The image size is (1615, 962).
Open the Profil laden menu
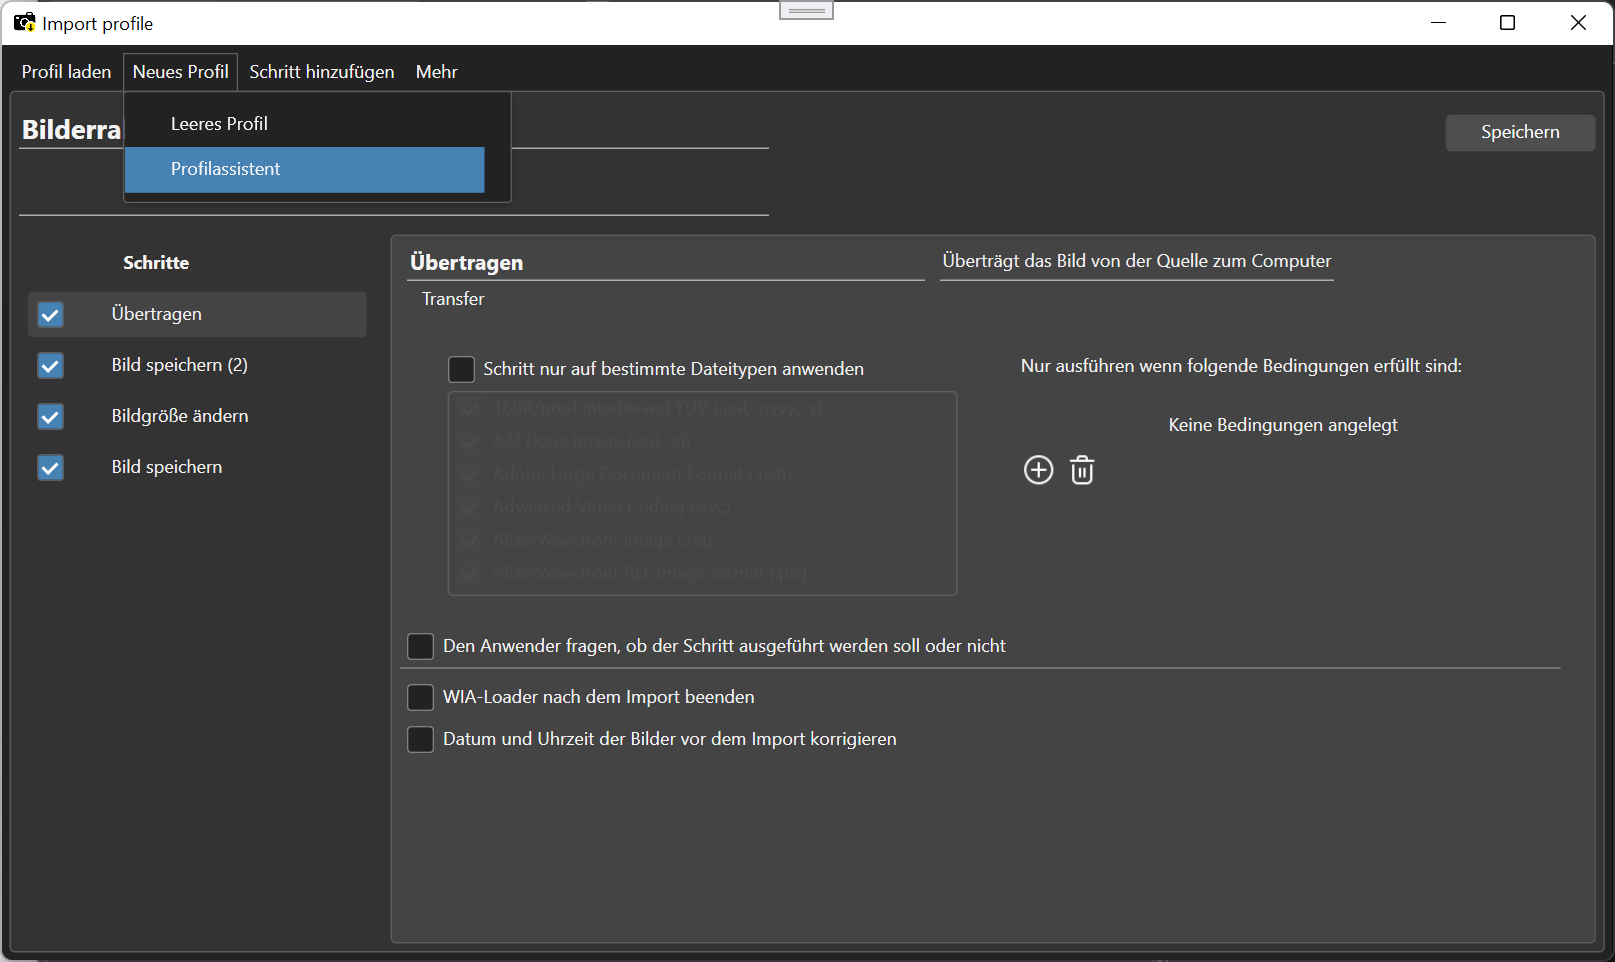pos(66,72)
